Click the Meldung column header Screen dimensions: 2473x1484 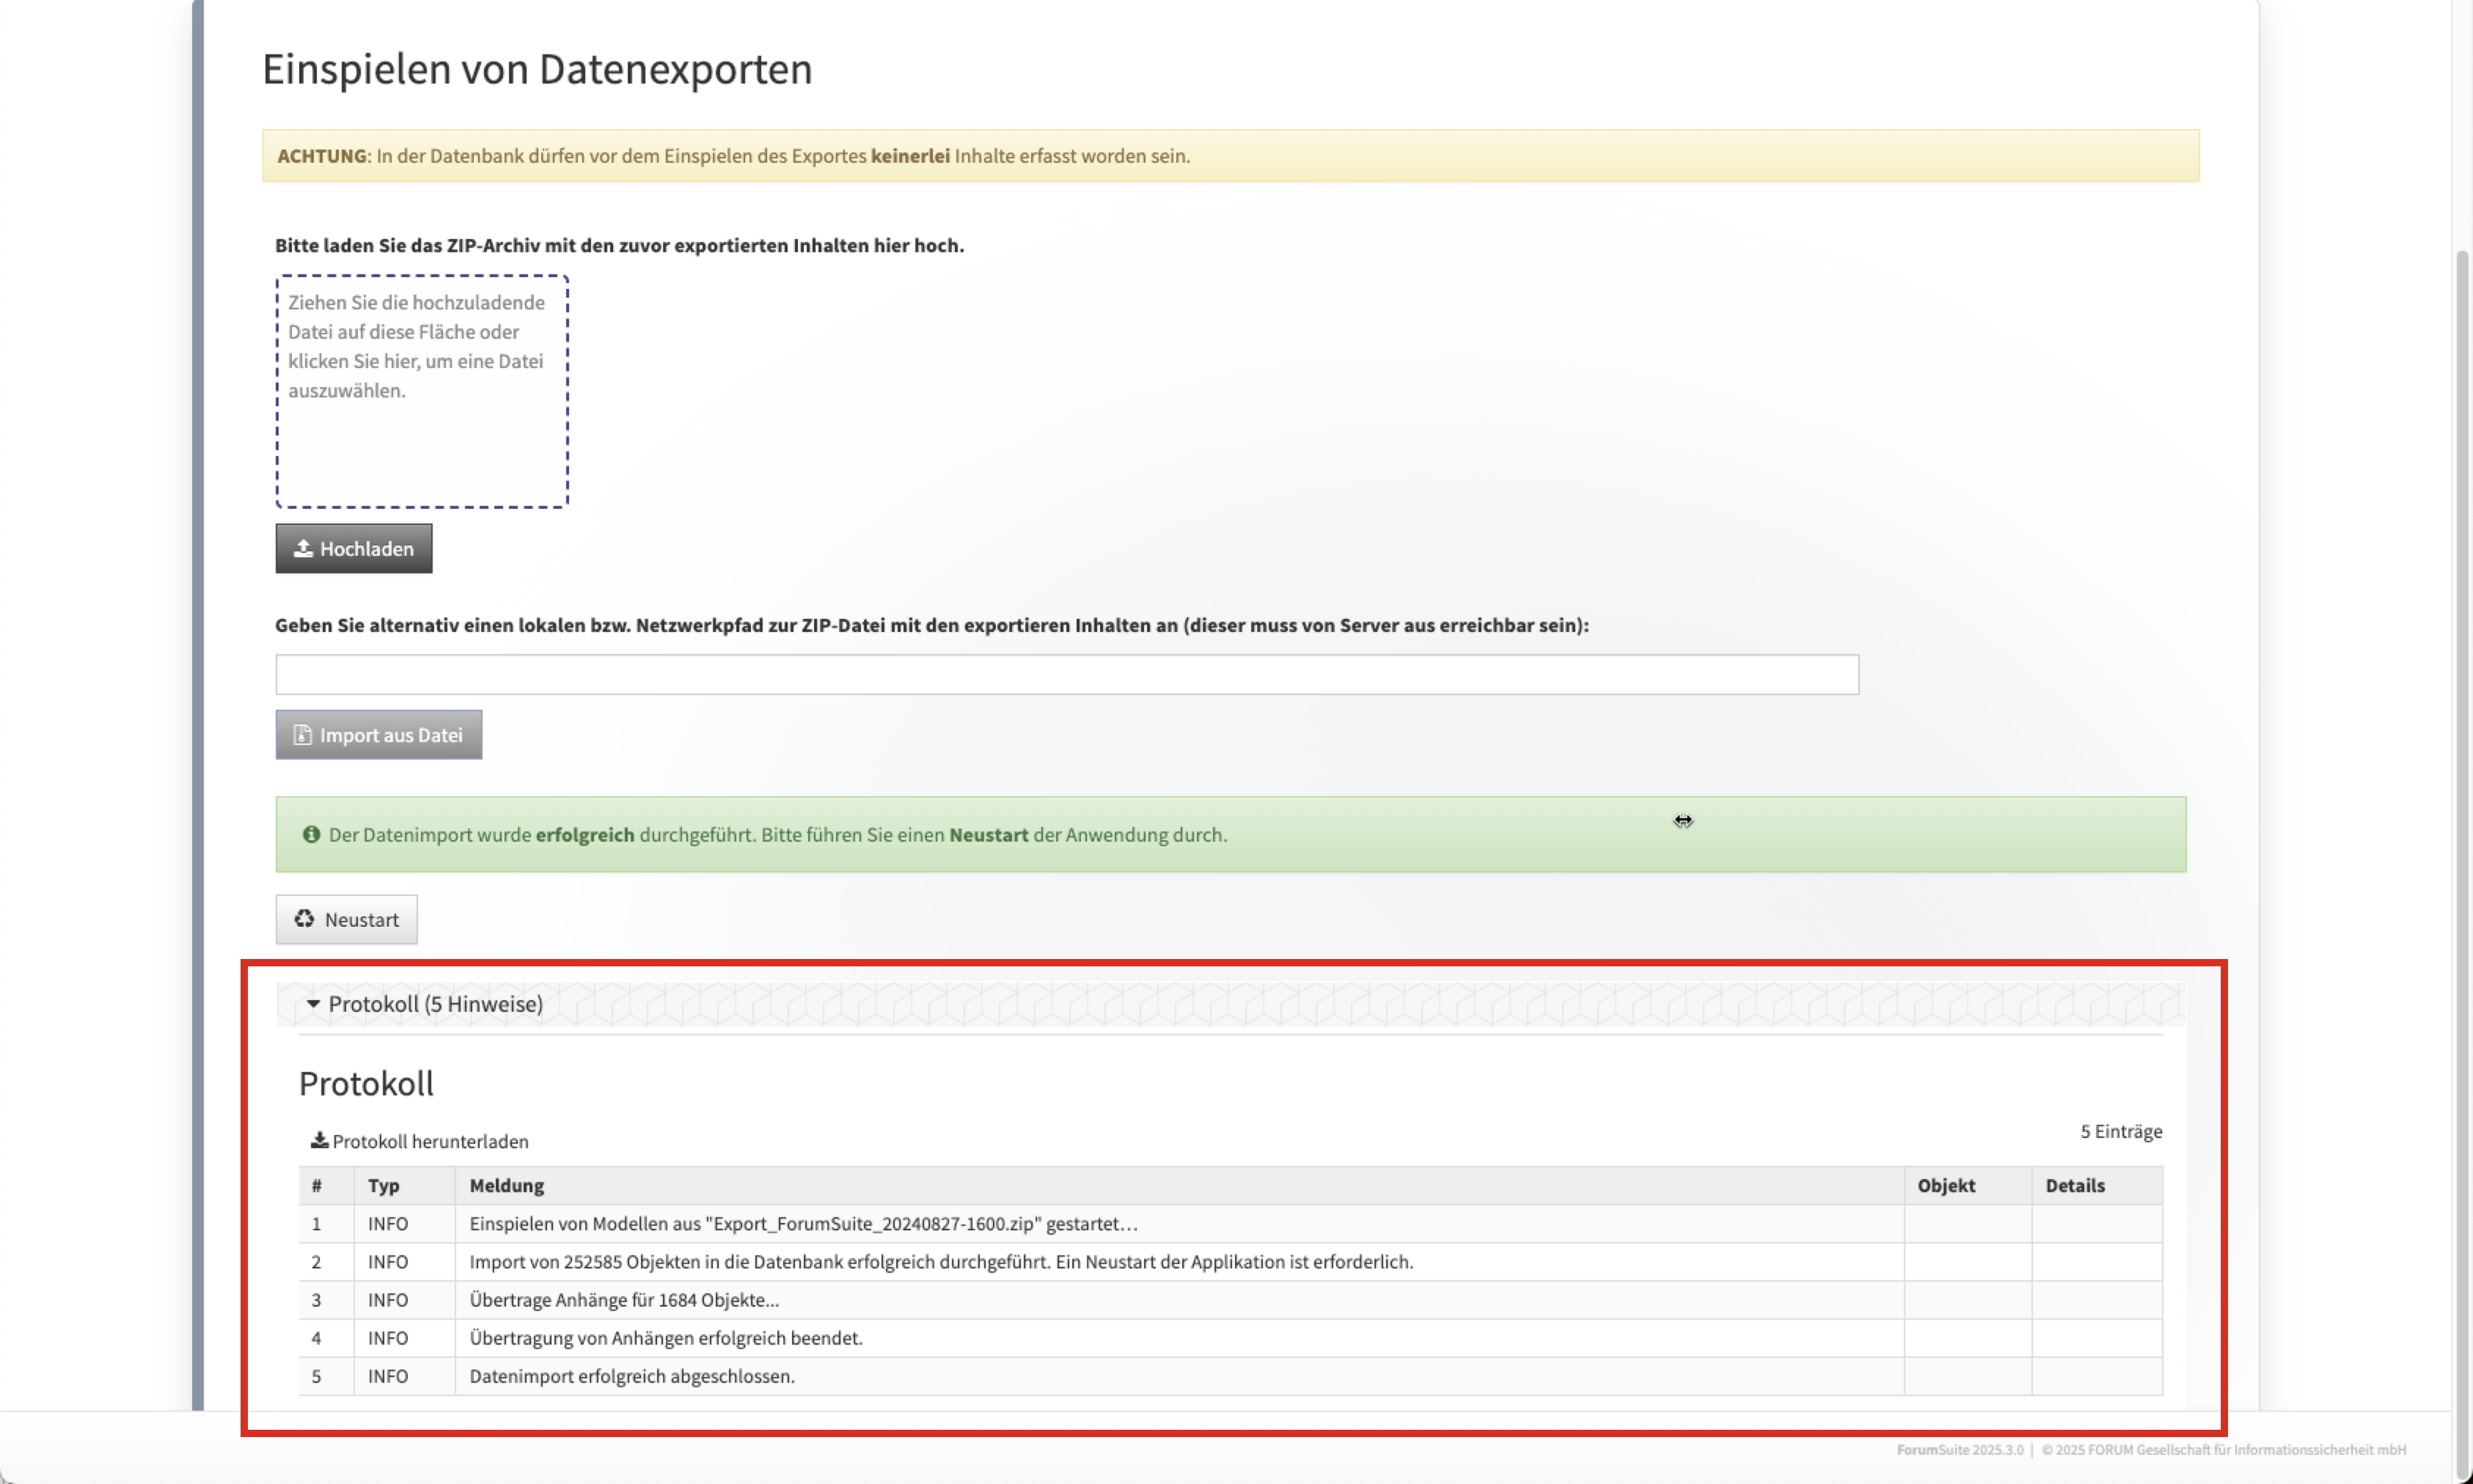(507, 1185)
